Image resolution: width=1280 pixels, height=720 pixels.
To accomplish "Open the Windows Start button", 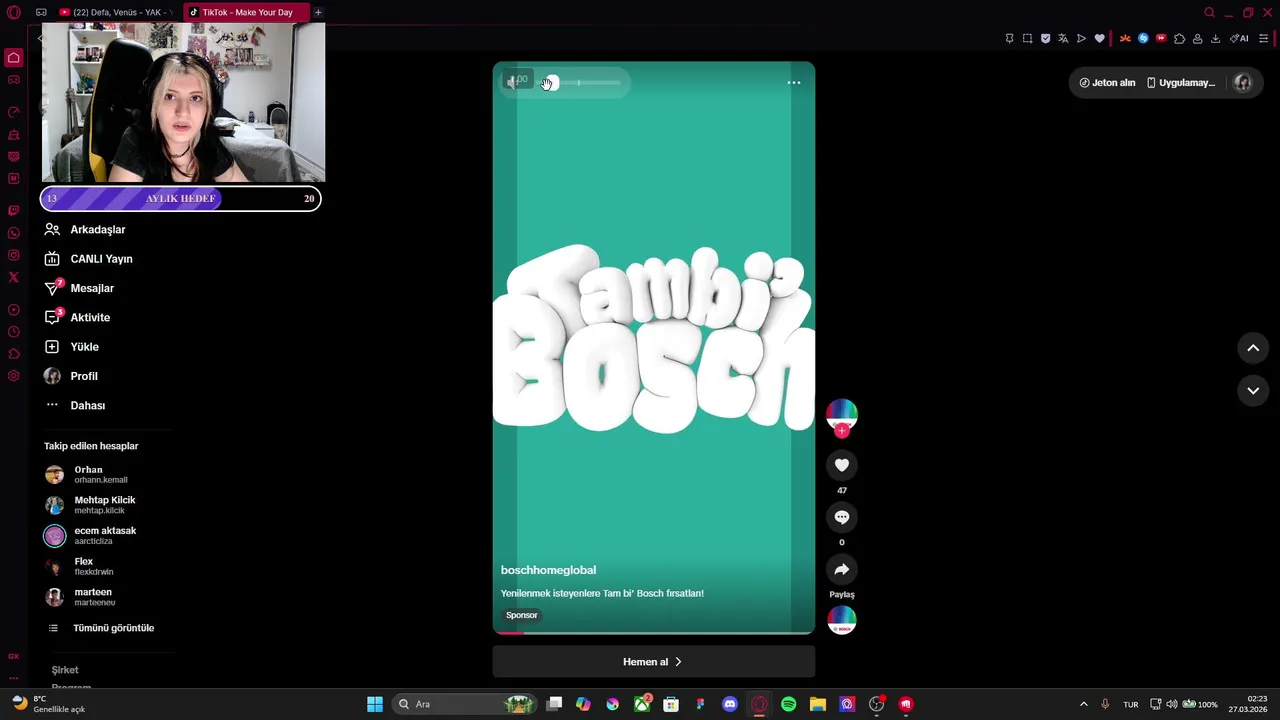I will click(x=375, y=704).
